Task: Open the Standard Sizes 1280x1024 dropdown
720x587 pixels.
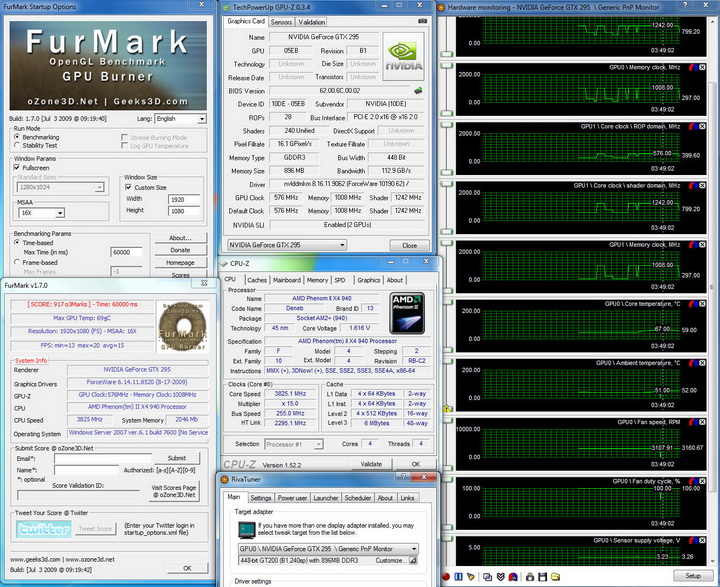Action: point(61,187)
